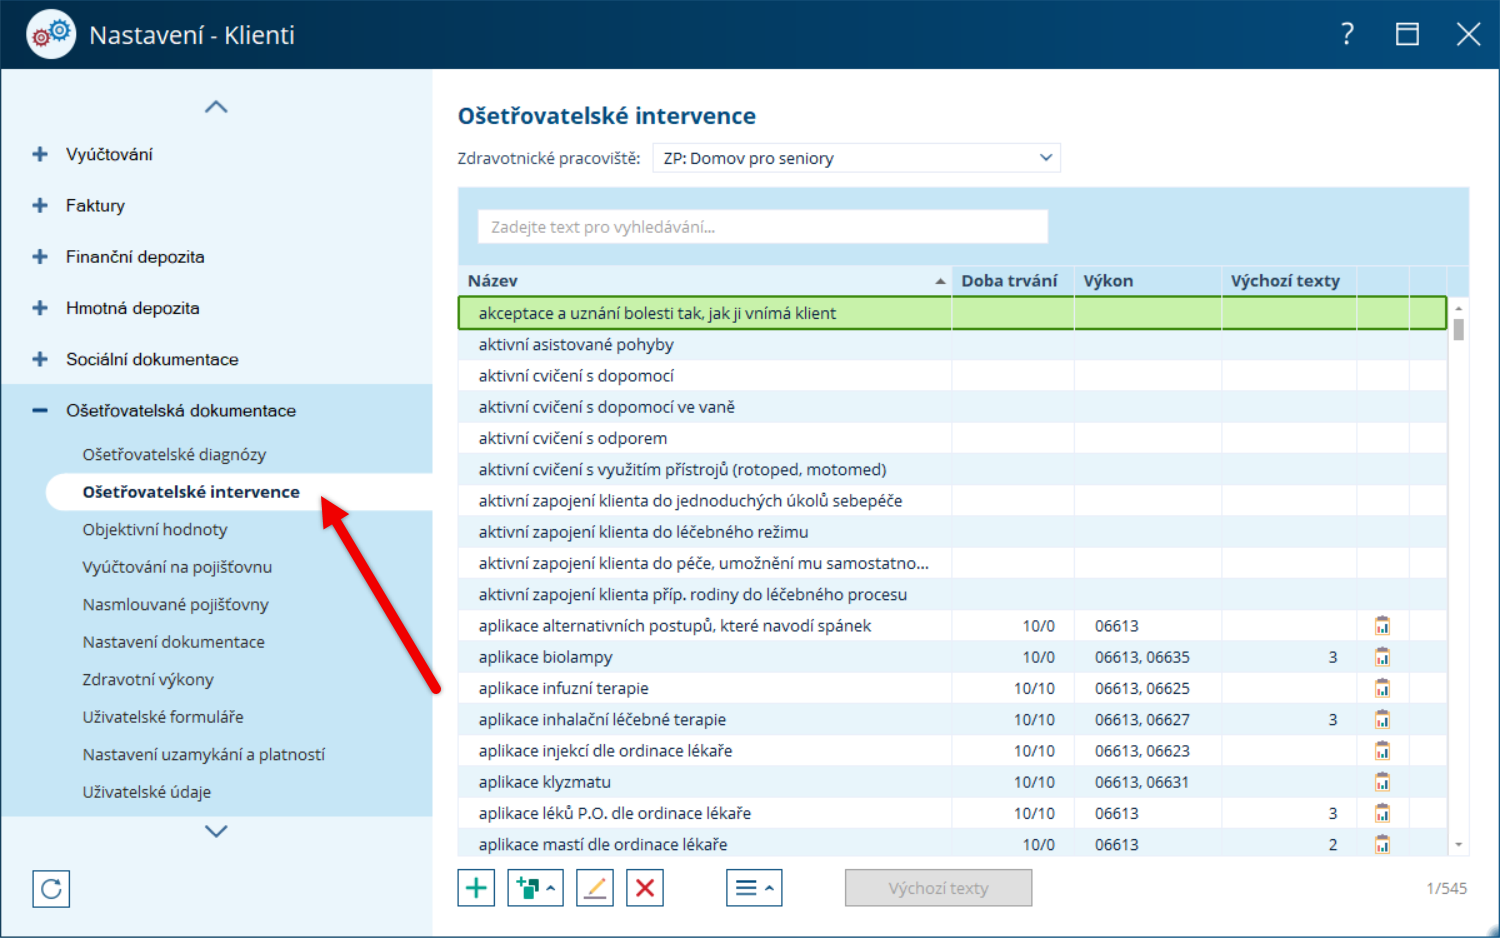
Task: Collapse the Ošetřovatelská dokumentace section
Action: point(40,410)
